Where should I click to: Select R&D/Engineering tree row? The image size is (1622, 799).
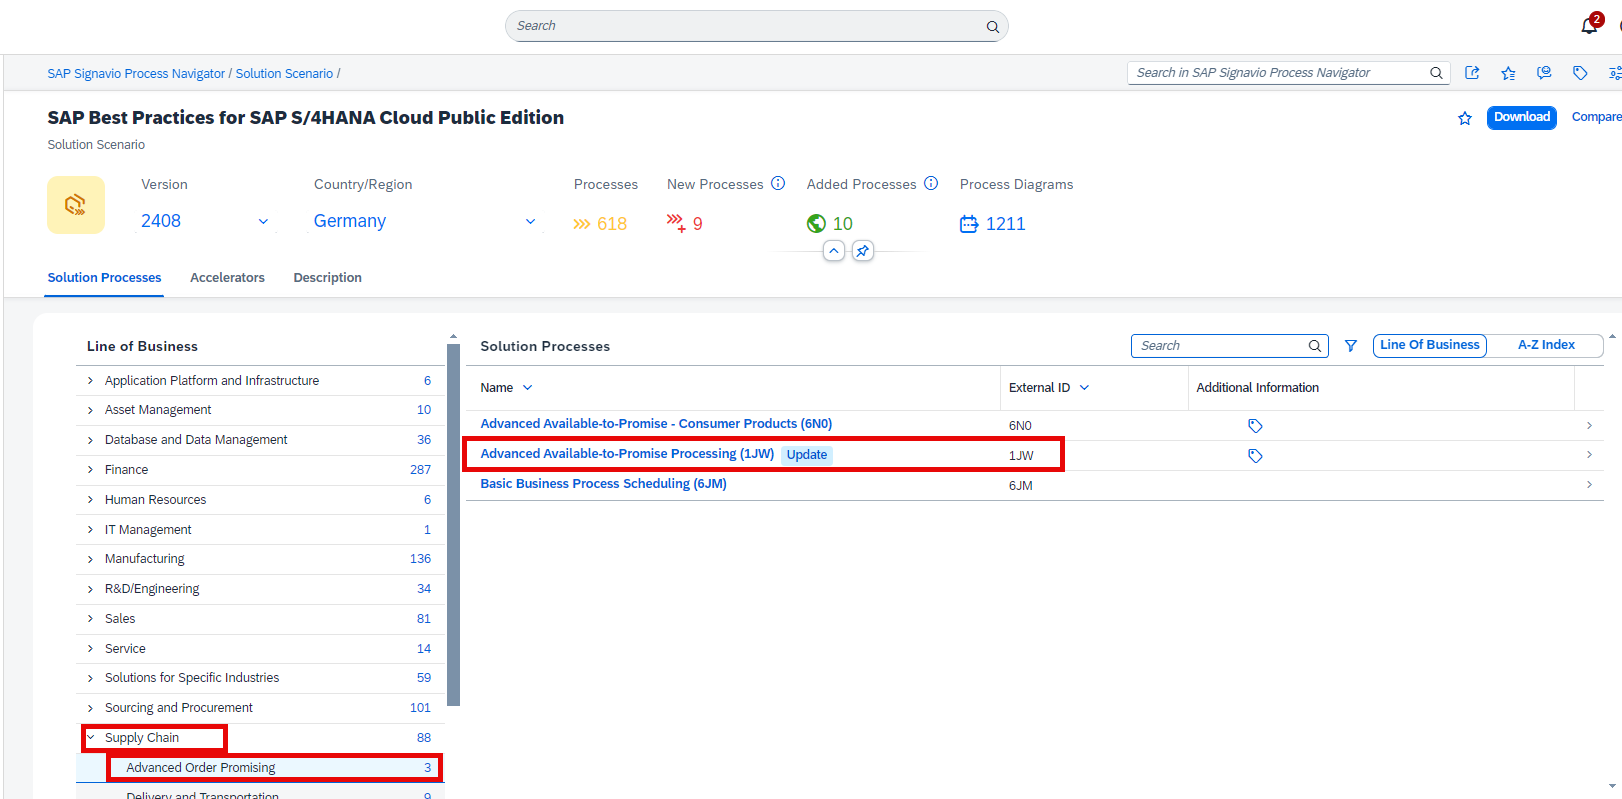(x=260, y=589)
